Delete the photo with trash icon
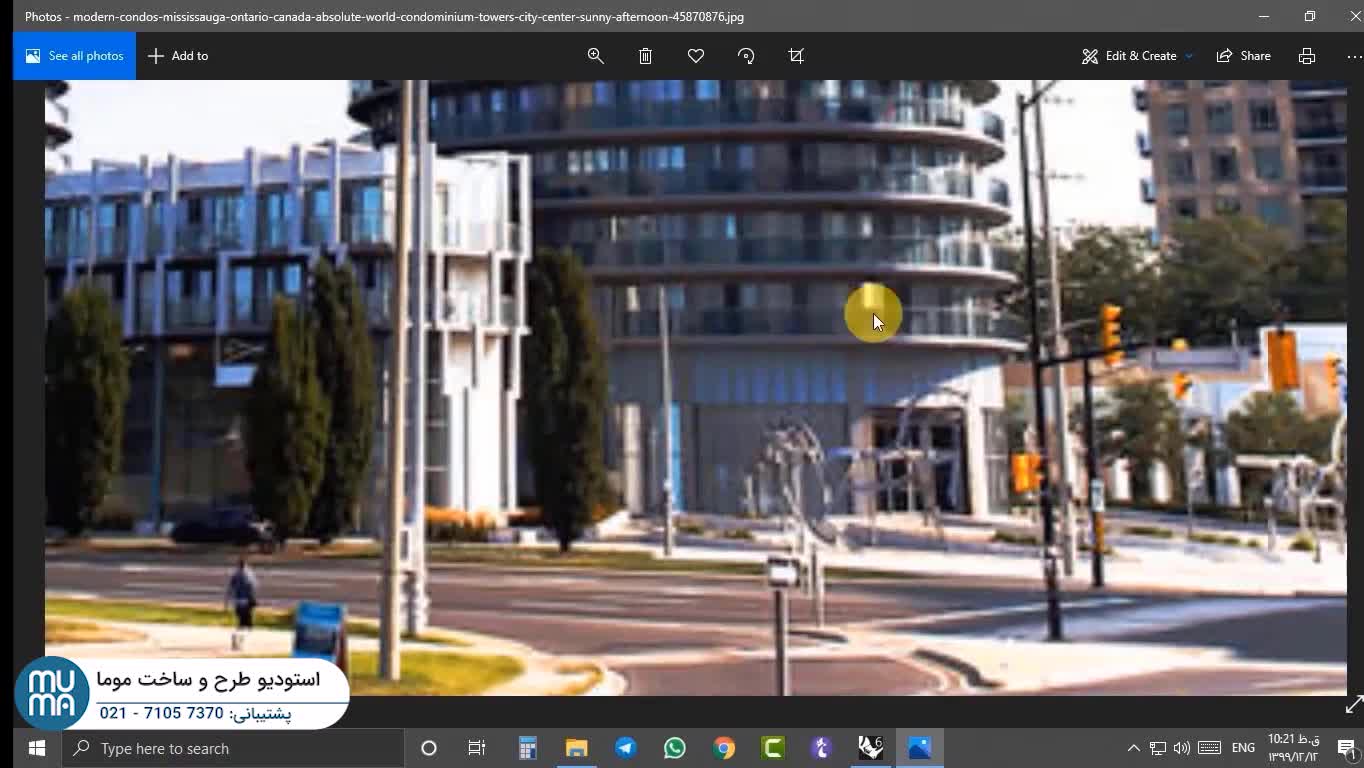This screenshot has width=1364, height=768. tap(646, 56)
